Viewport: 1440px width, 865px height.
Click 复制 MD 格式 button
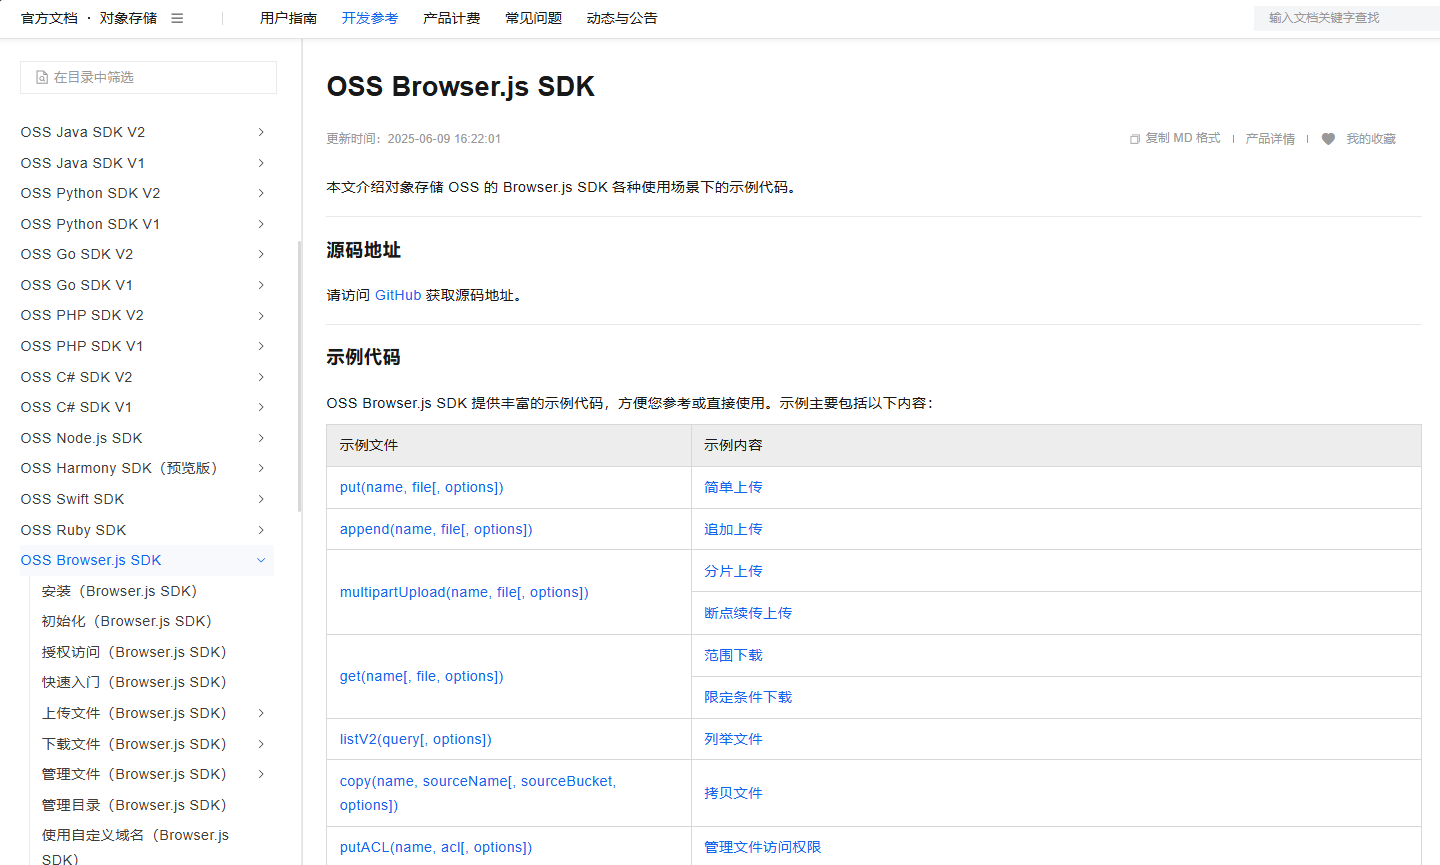click(x=1175, y=138)
